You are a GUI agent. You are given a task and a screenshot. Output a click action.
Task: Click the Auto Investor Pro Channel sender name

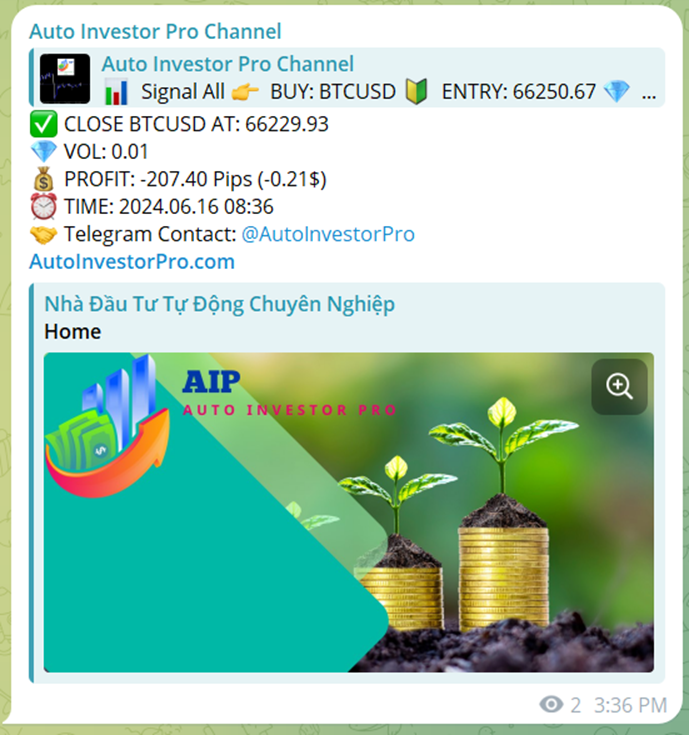(x=155, y=31)
